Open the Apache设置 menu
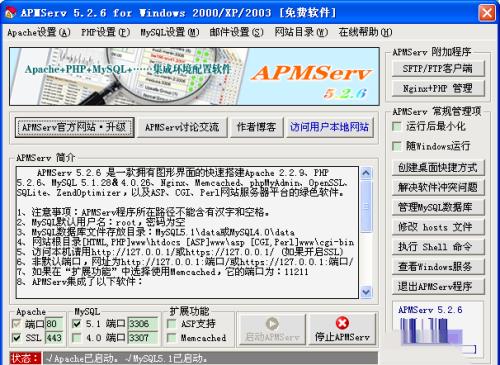This screenshot has height=365, width=500. tap(39, 32)
